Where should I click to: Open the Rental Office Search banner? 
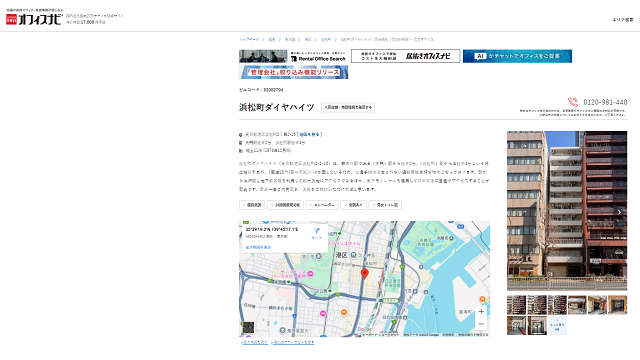click(x=293, y=56)
